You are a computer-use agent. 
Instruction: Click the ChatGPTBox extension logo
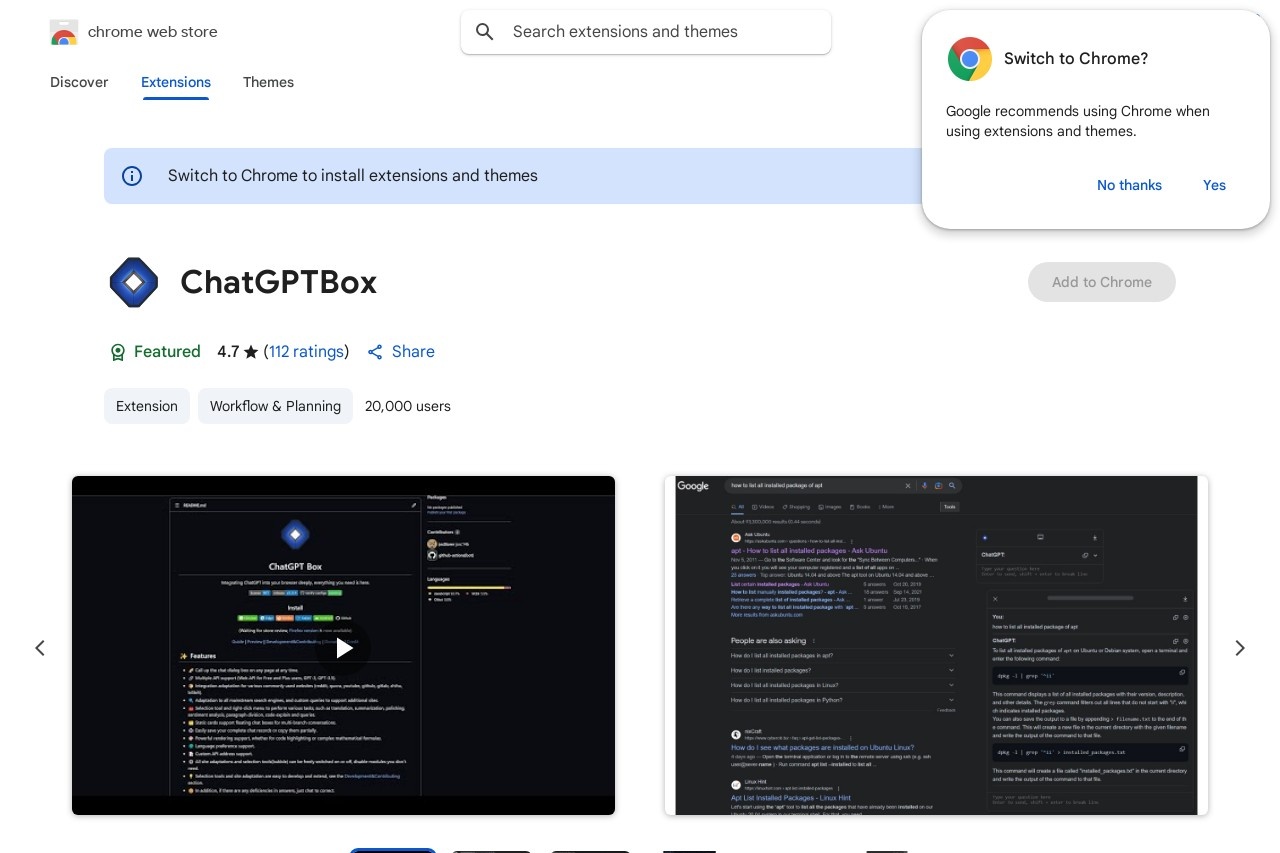(134, 282)
